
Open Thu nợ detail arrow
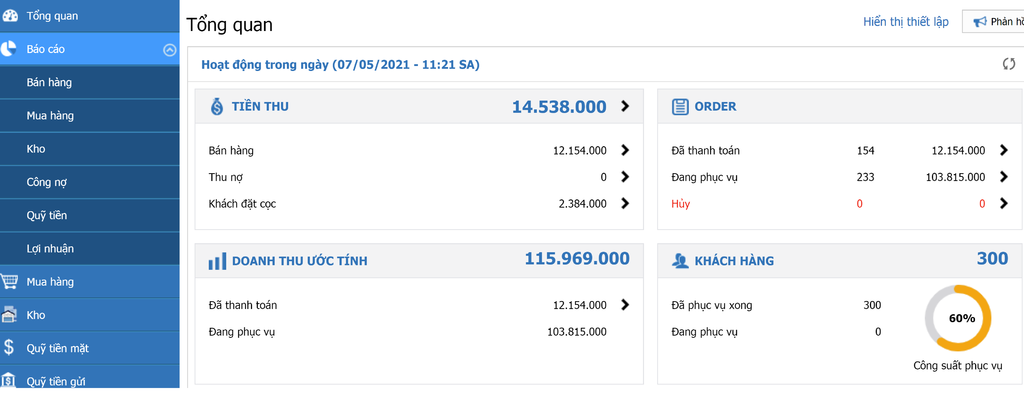(625, 176)
